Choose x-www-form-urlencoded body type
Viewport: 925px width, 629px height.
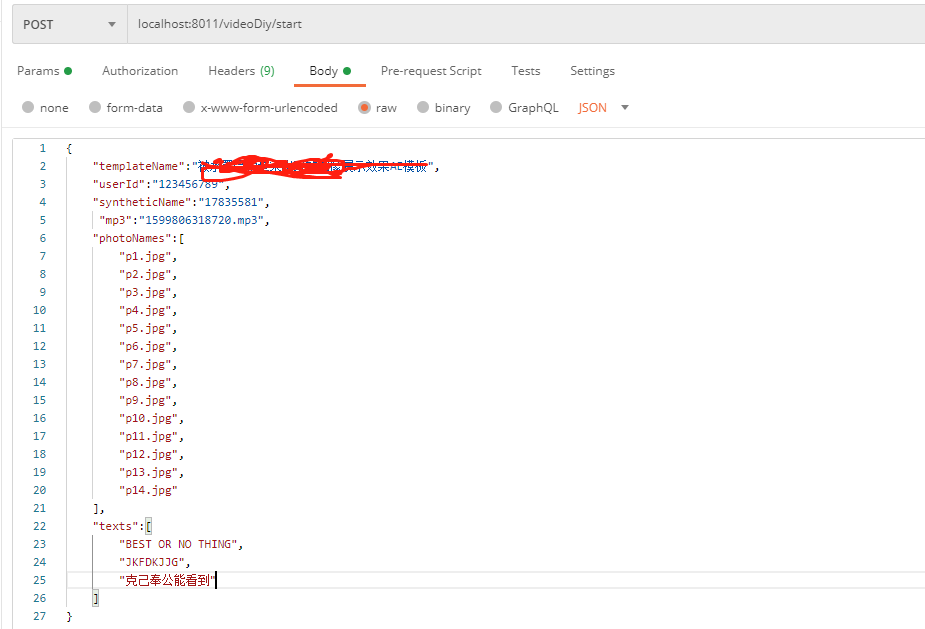(189, 107)
